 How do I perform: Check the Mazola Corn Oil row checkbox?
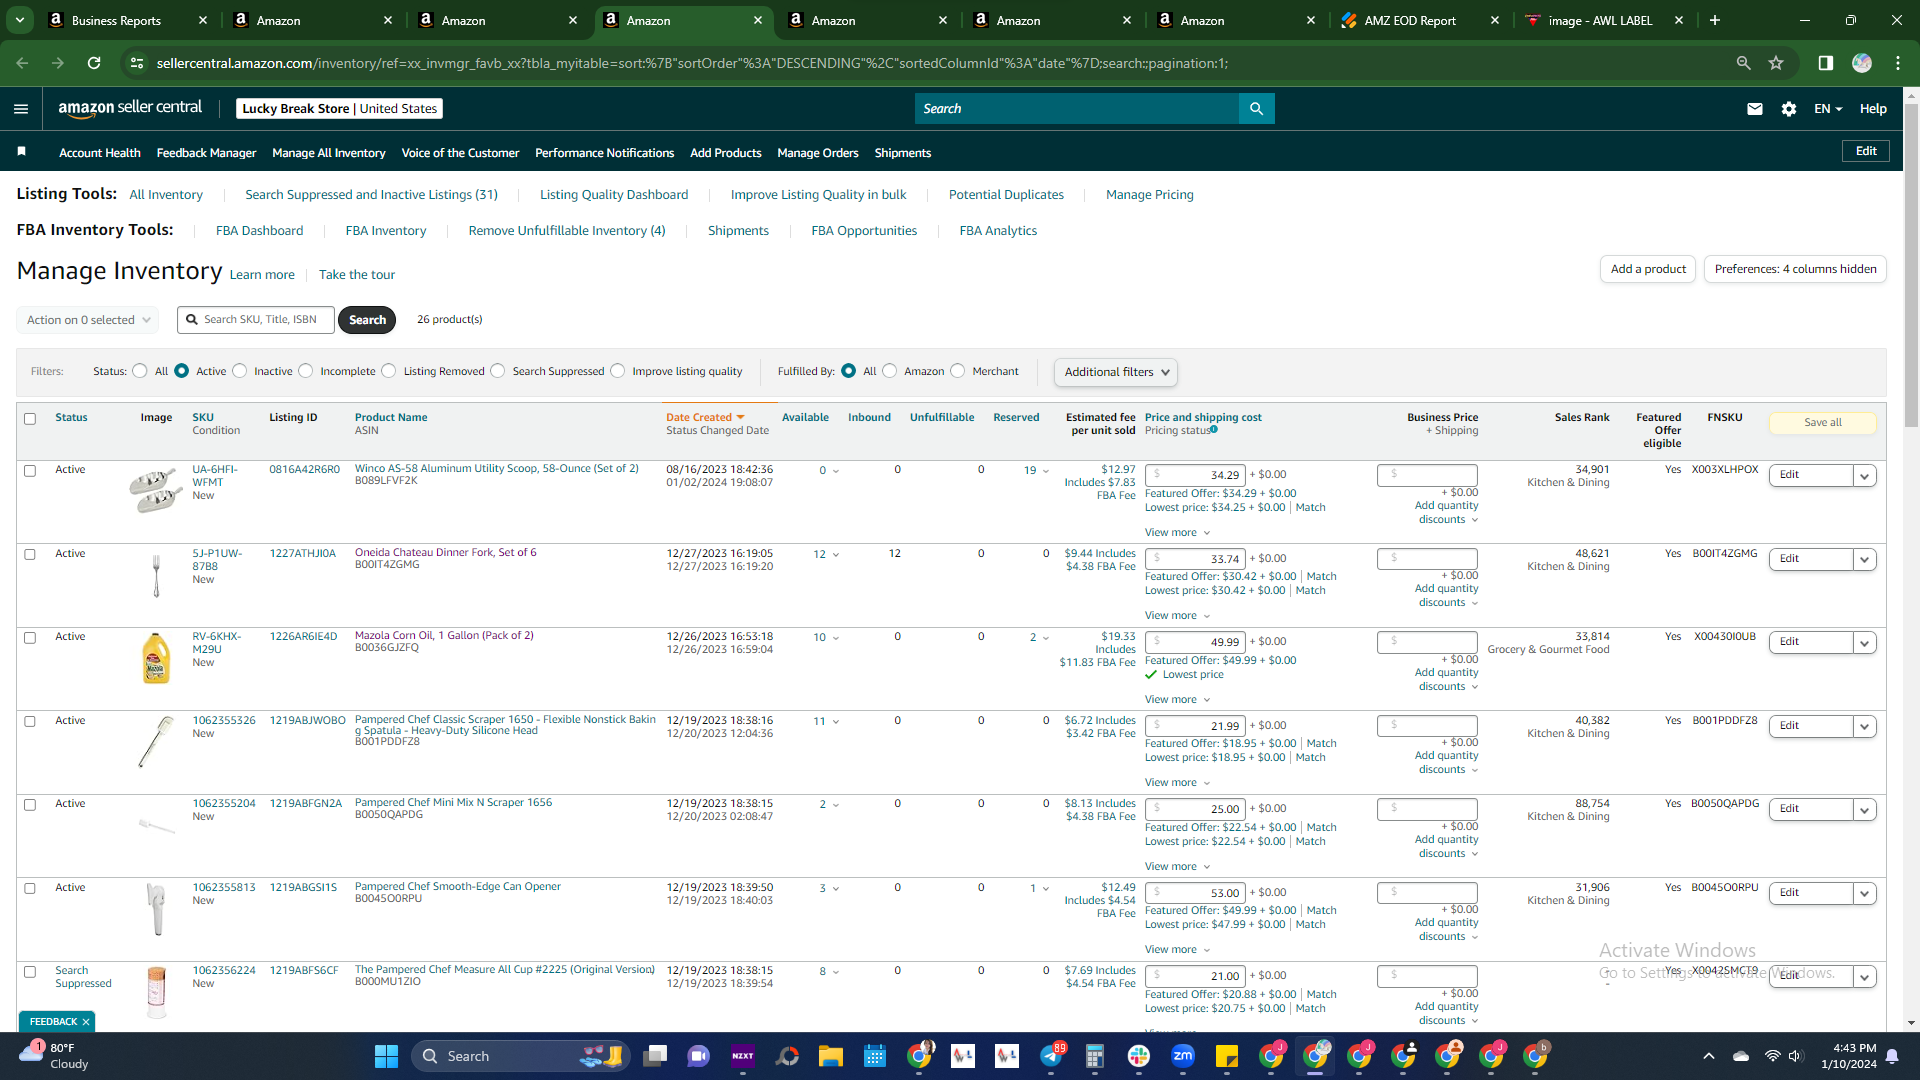click(30, 638)
